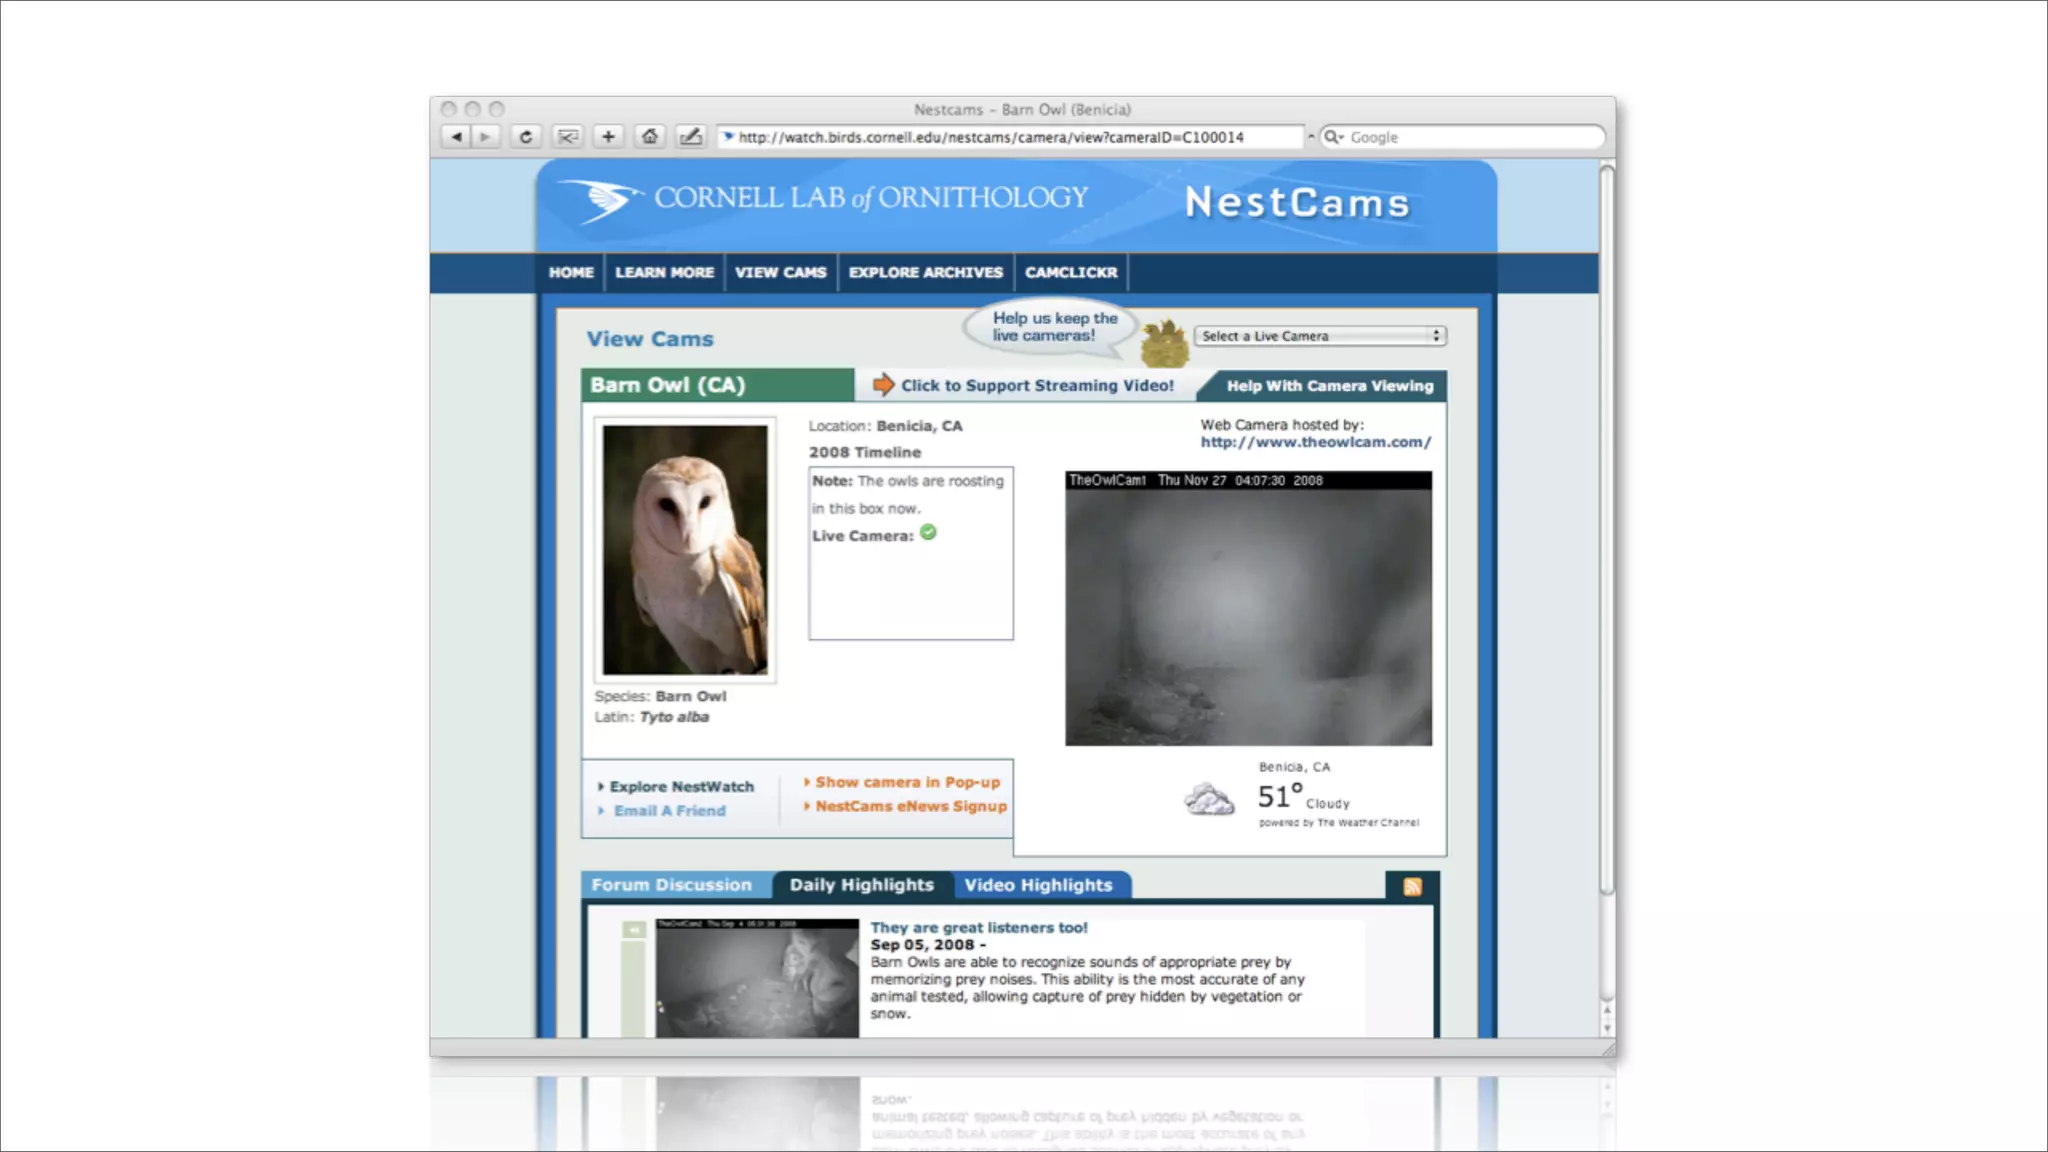Switch to the Forum Discussion tab
Screen dimensions: 2048x1152
coord(671,885)
